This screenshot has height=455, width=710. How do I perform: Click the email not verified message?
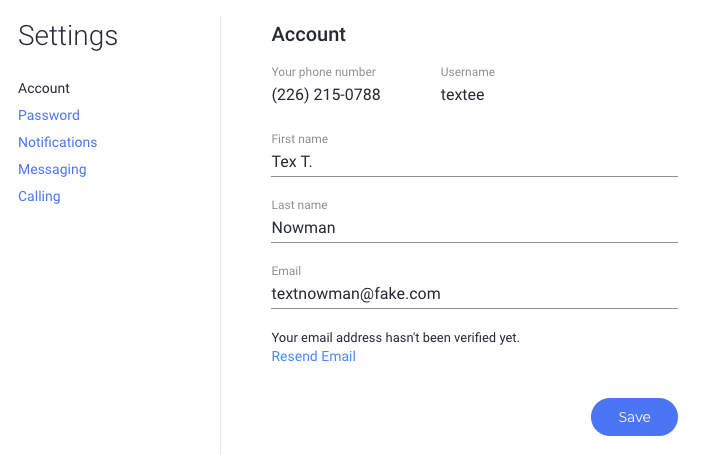(x=396, y=338)
